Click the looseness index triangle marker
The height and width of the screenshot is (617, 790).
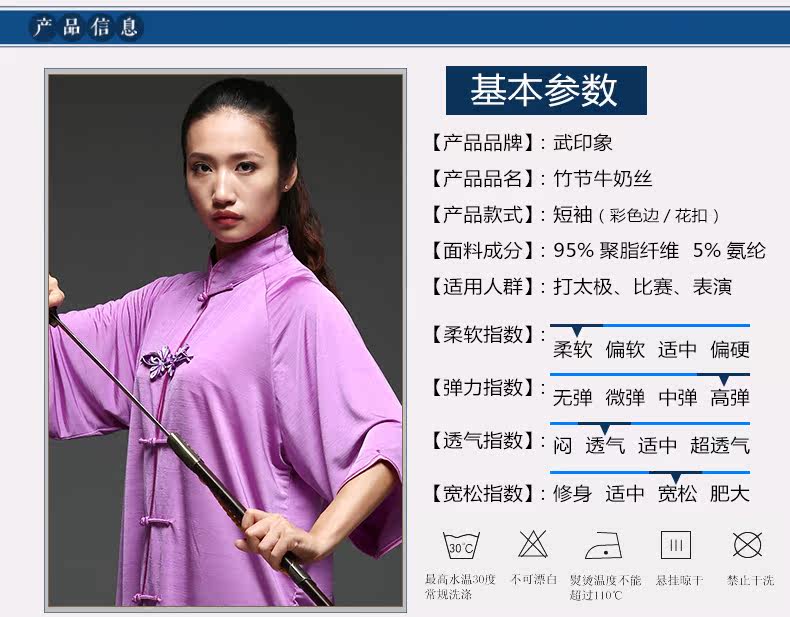pyautogui.click(x=676, y=477)
